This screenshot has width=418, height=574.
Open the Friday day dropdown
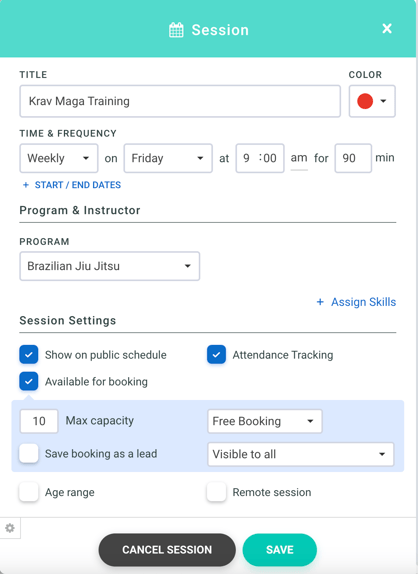(x=168, y=158)
